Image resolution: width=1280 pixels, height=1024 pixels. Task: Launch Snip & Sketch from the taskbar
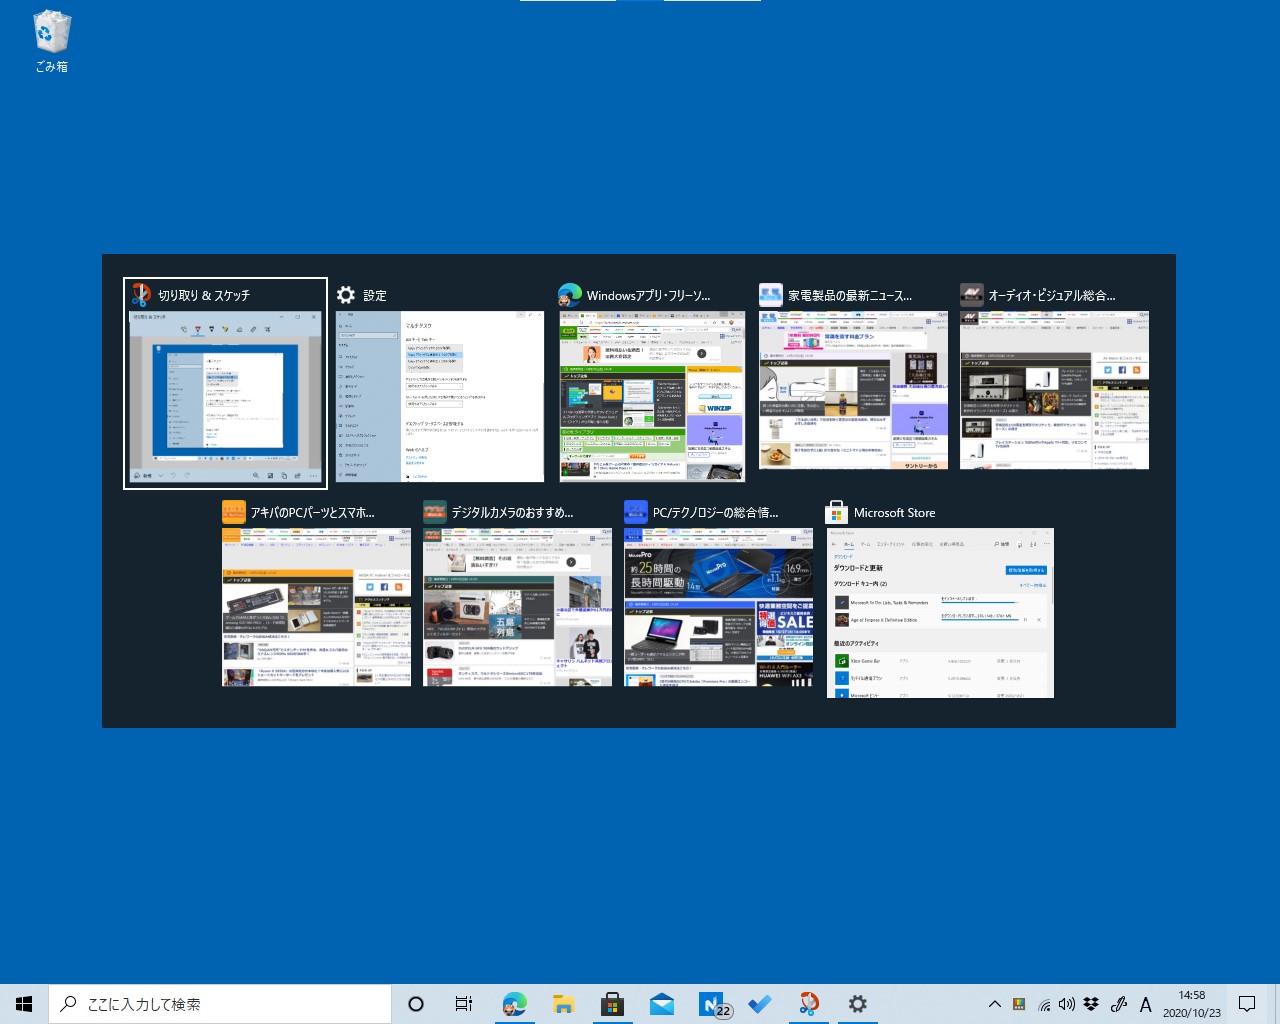809,1003
